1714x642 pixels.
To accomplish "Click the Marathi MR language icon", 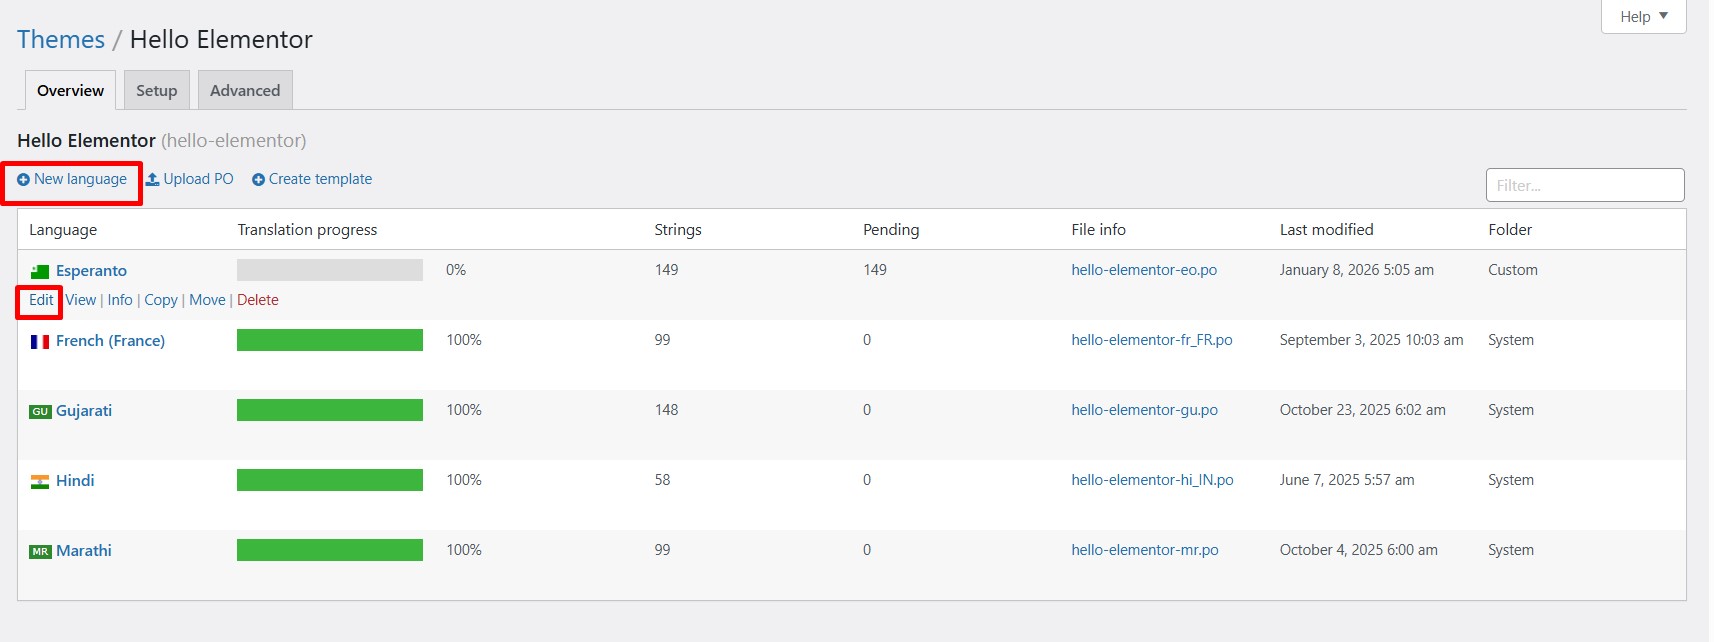I will pyautogui.click(x=40, y=551).
